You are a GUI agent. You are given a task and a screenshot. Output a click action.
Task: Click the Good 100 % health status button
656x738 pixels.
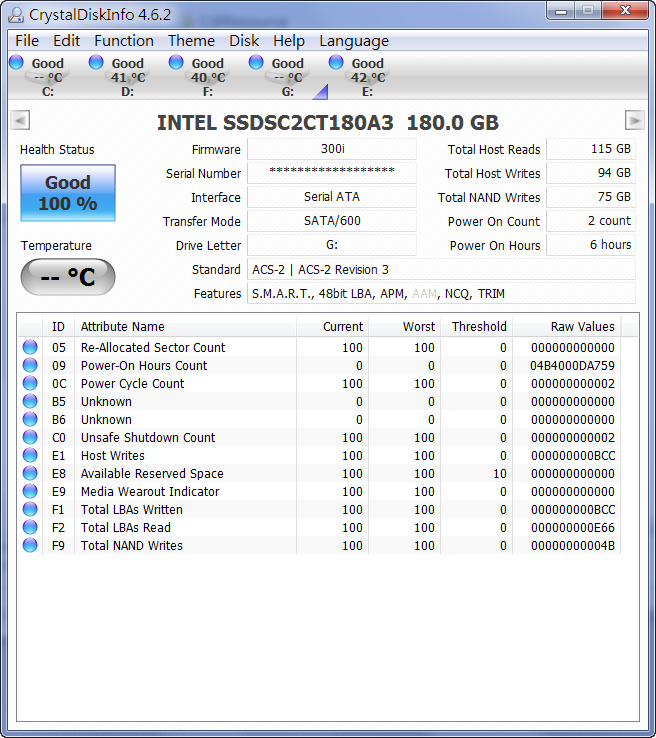tap(68, 193)
